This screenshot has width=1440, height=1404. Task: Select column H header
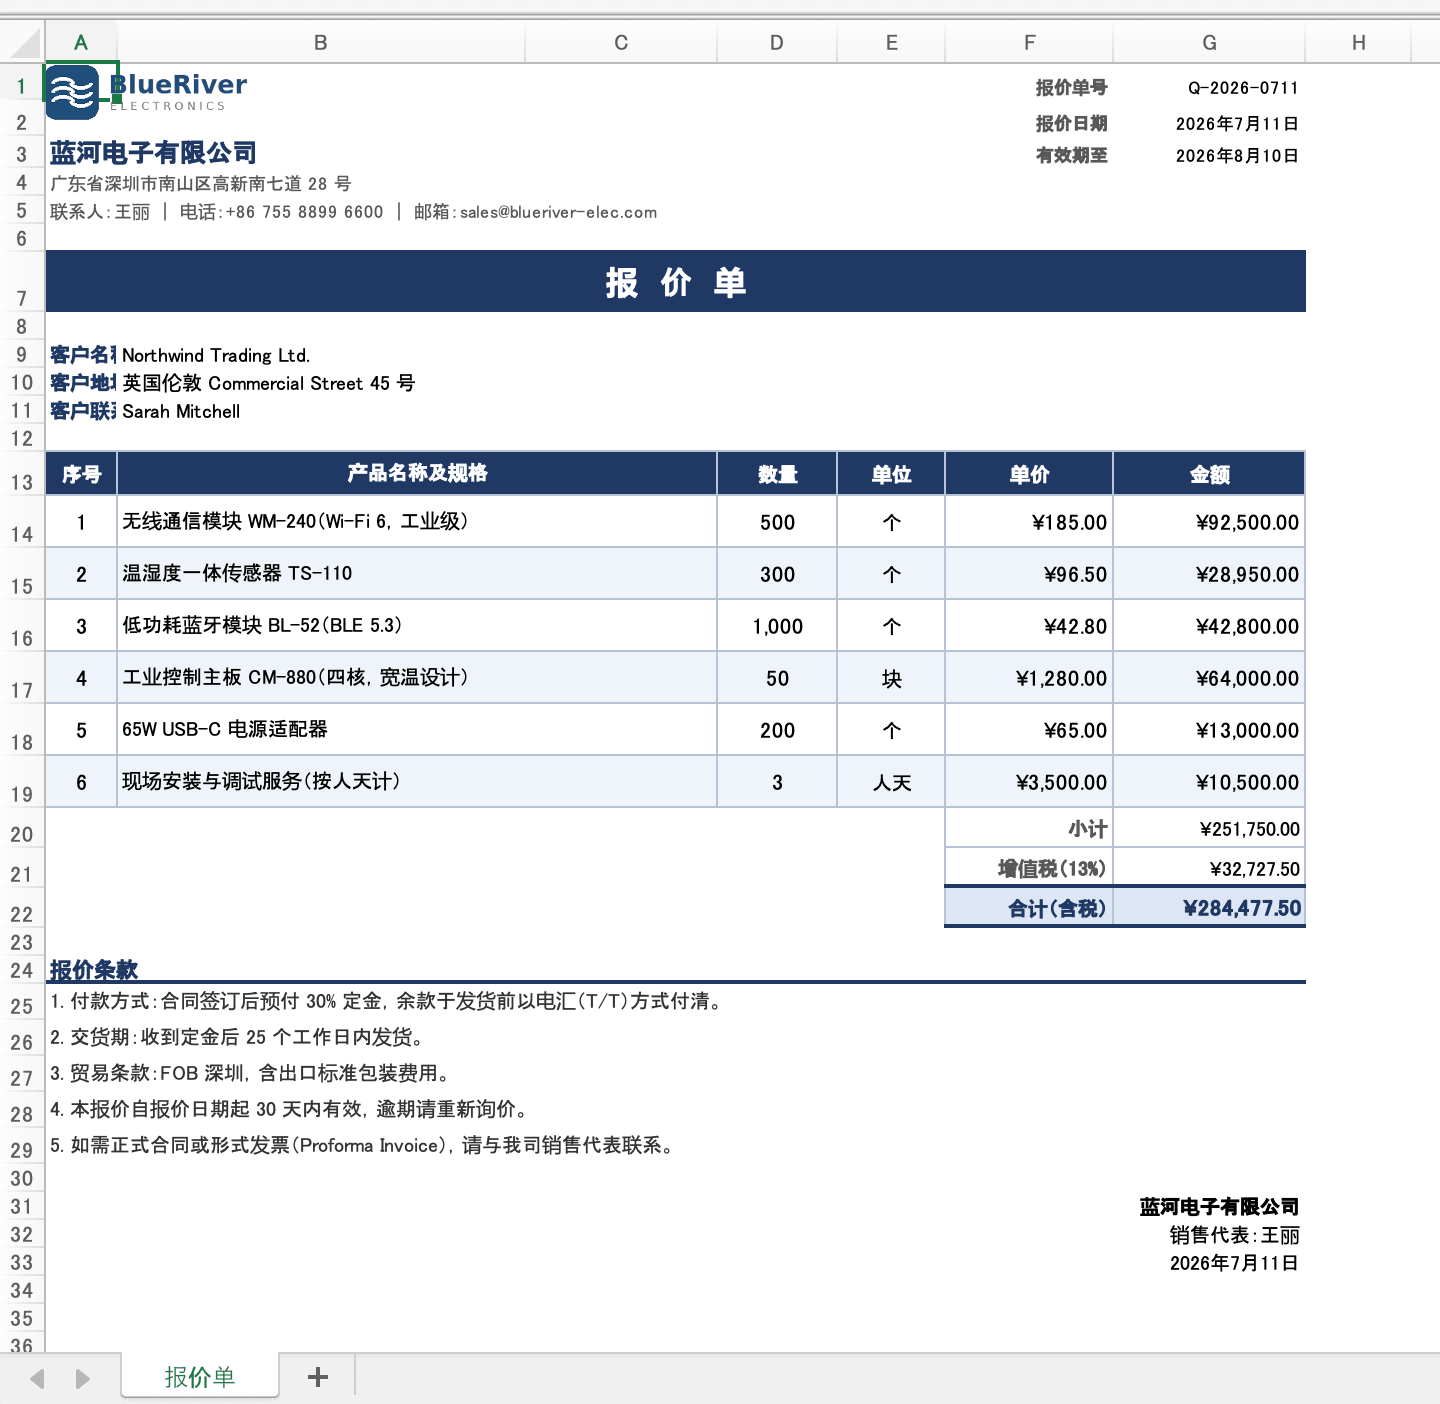1358,43
